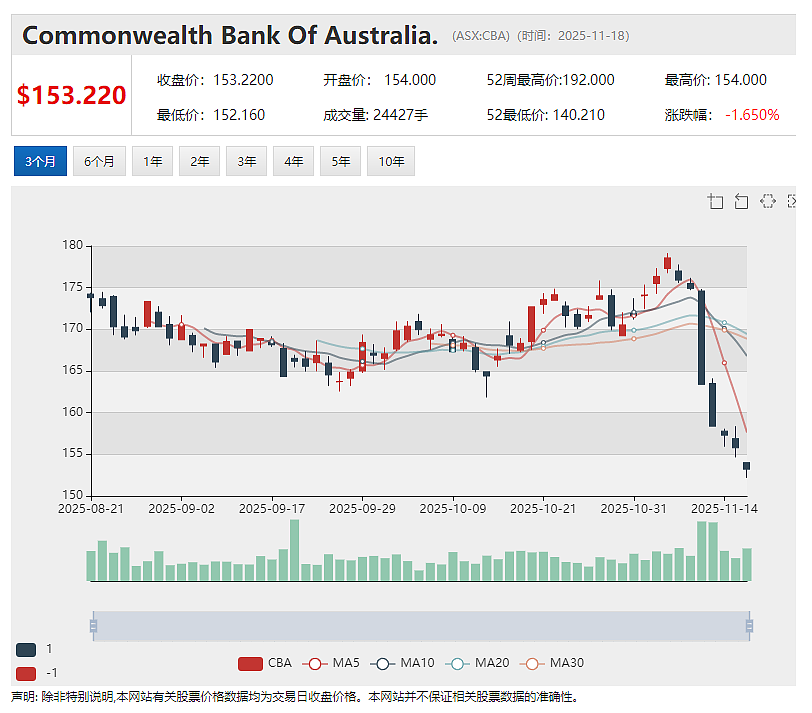
Task: Click the 最低价: 152.160 figure
Action: coord(211,115)
